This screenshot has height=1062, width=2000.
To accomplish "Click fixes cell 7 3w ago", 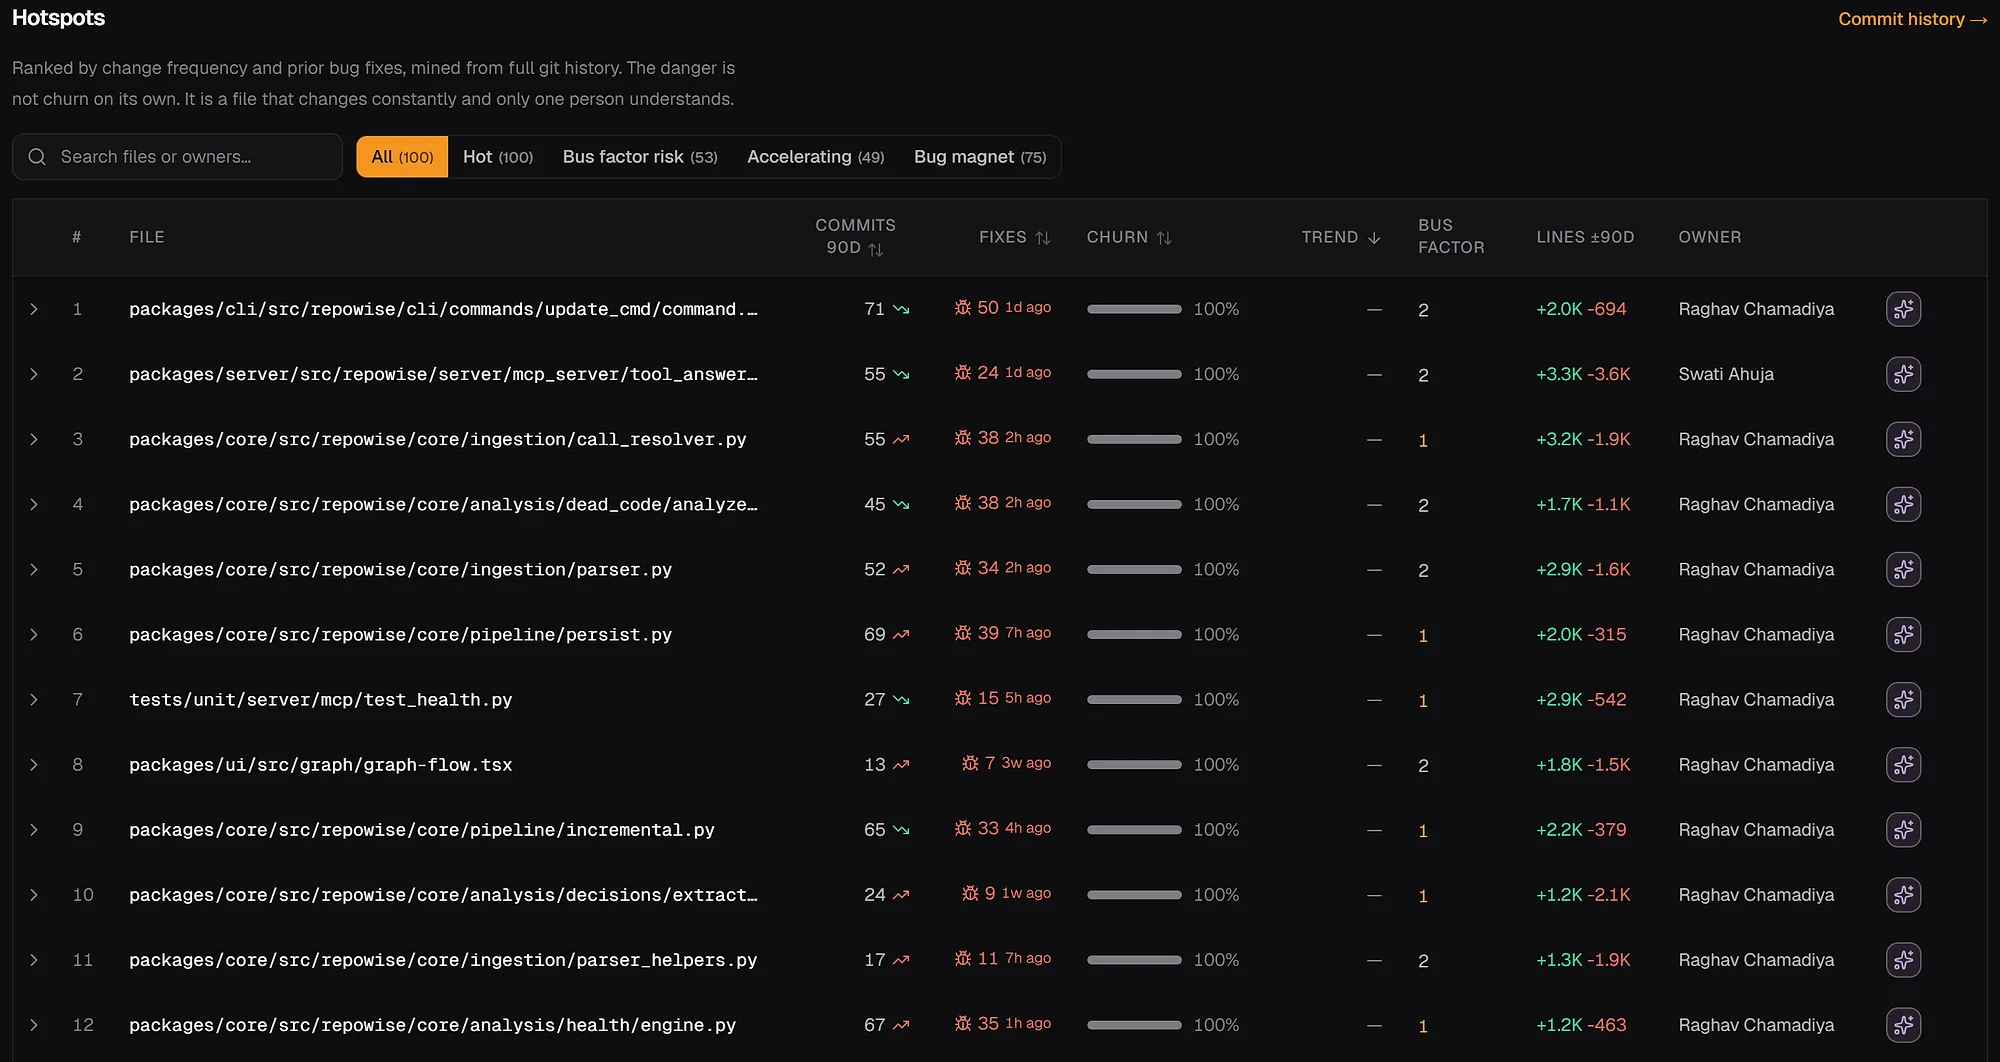I will 1006,763.
